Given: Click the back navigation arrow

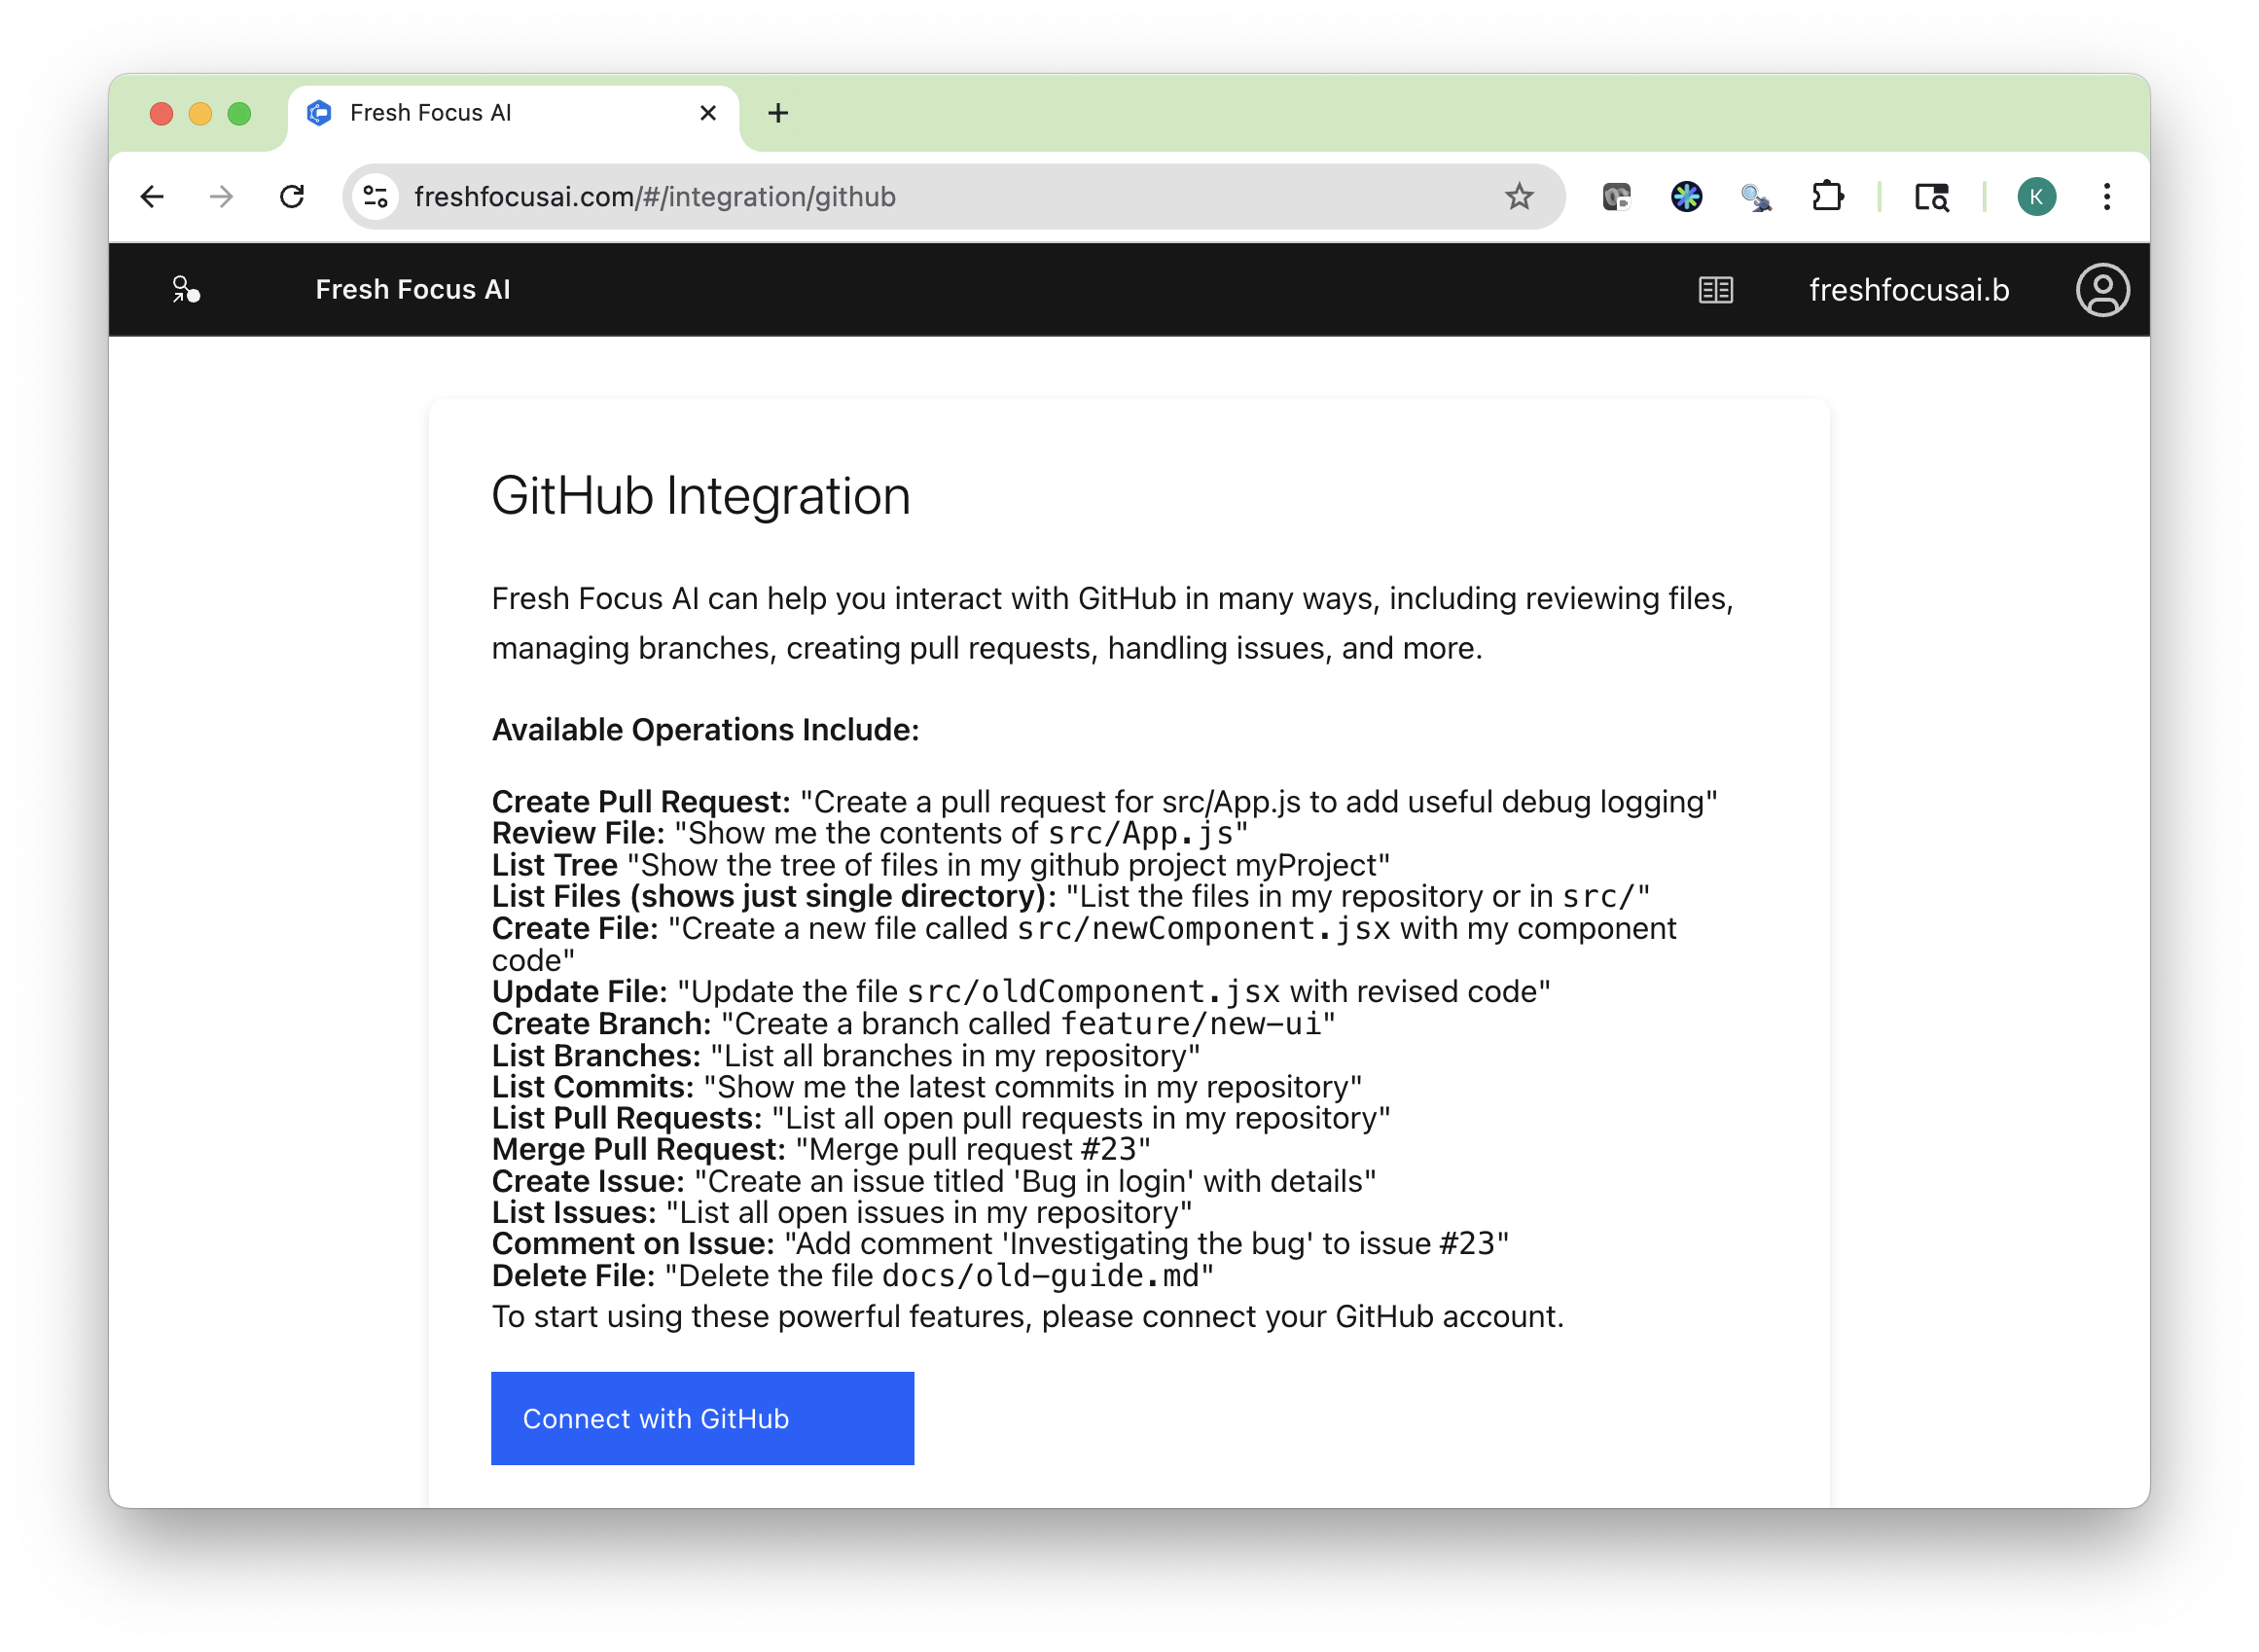Looking at the screenshot, I should click(152, 196).
